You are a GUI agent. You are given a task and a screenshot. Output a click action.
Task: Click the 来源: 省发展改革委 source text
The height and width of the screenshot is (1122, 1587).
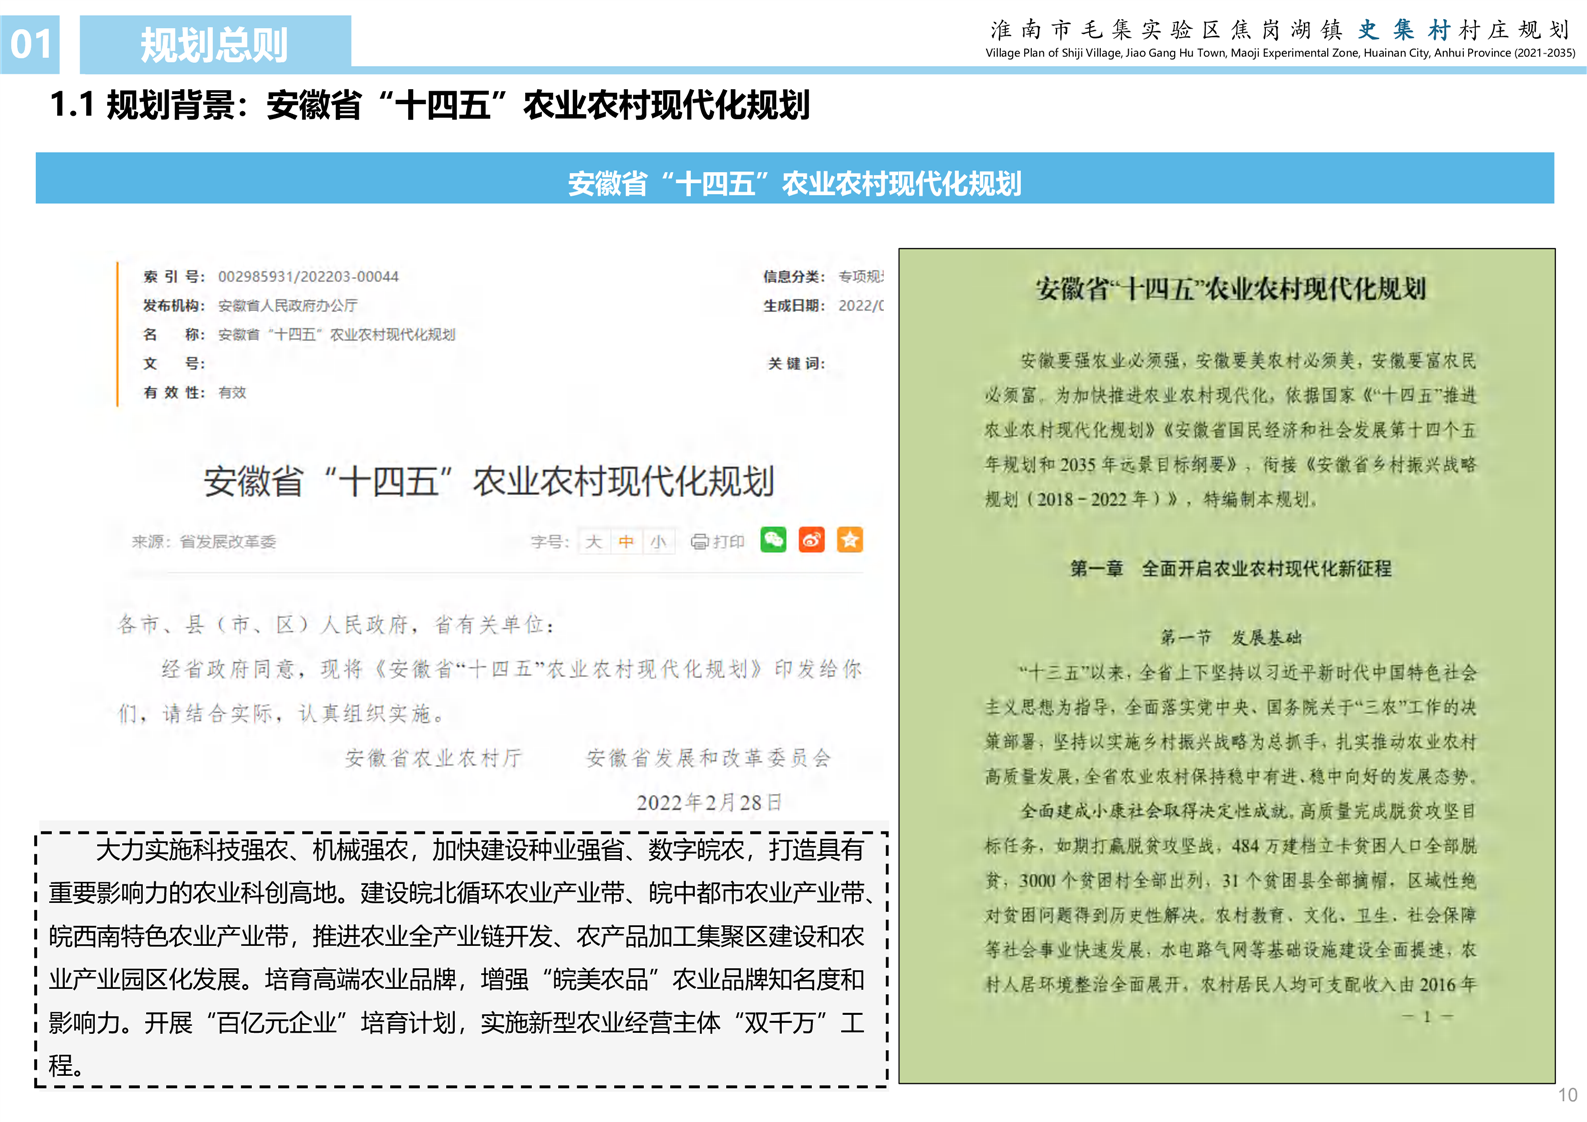pyautogui.click(x=204, y=542)
